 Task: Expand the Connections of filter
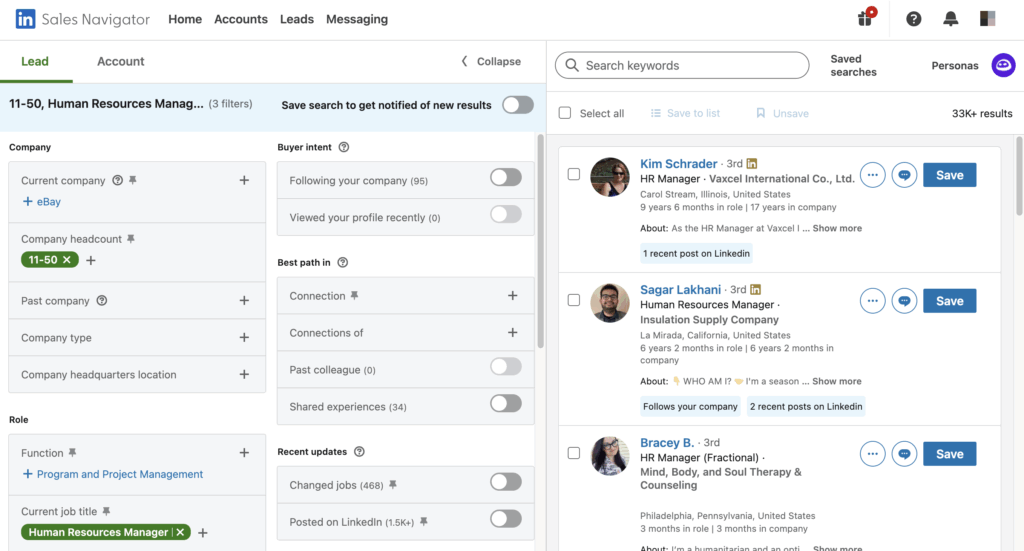pos(513,333)
